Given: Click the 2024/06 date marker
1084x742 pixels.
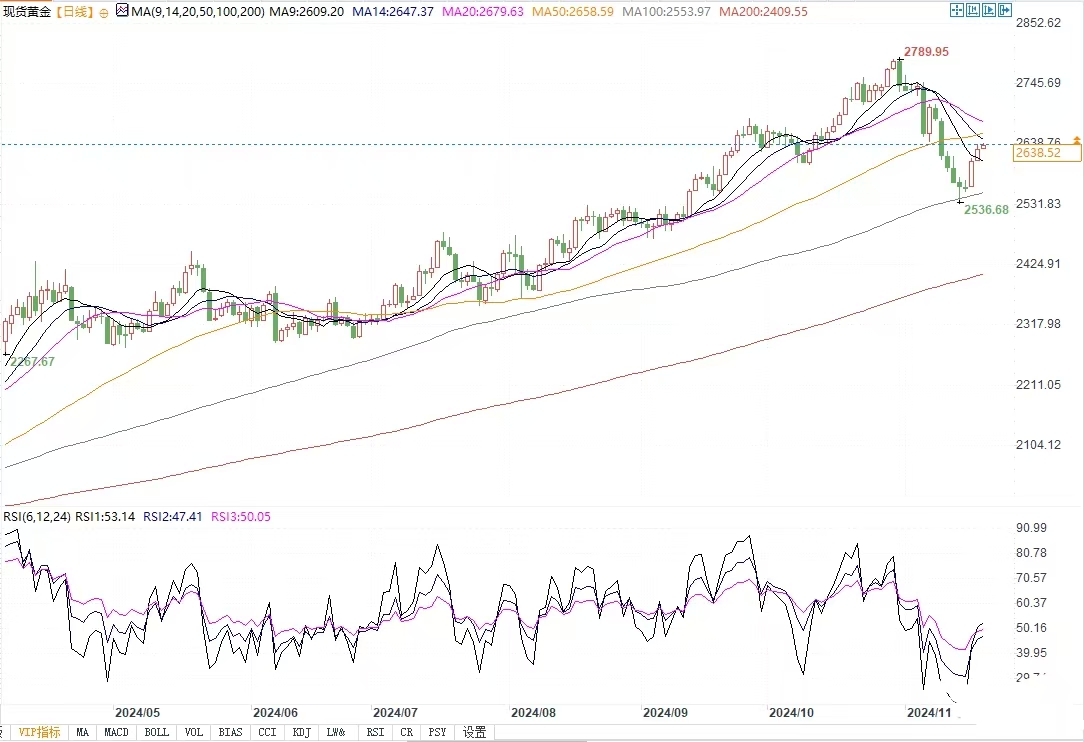Looking at the screenshot, I should tap(275, 712).
